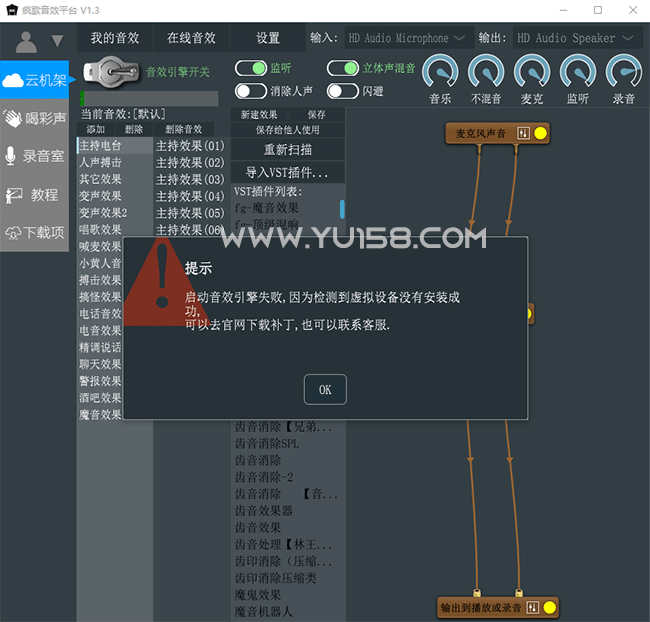Open the 下载项 downloads section
Image resolution: width=650 pixels, height=622 pixels.
(x=35, y=233)
